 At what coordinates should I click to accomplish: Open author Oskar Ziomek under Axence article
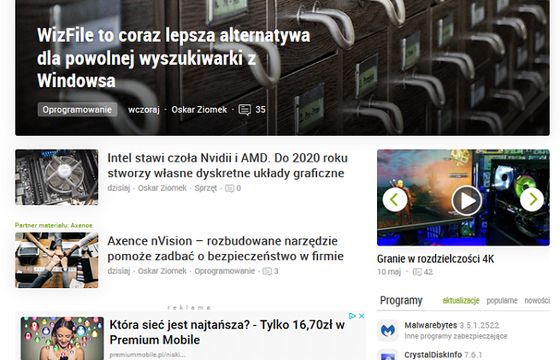pyautogui.click(x=162, y=271)
